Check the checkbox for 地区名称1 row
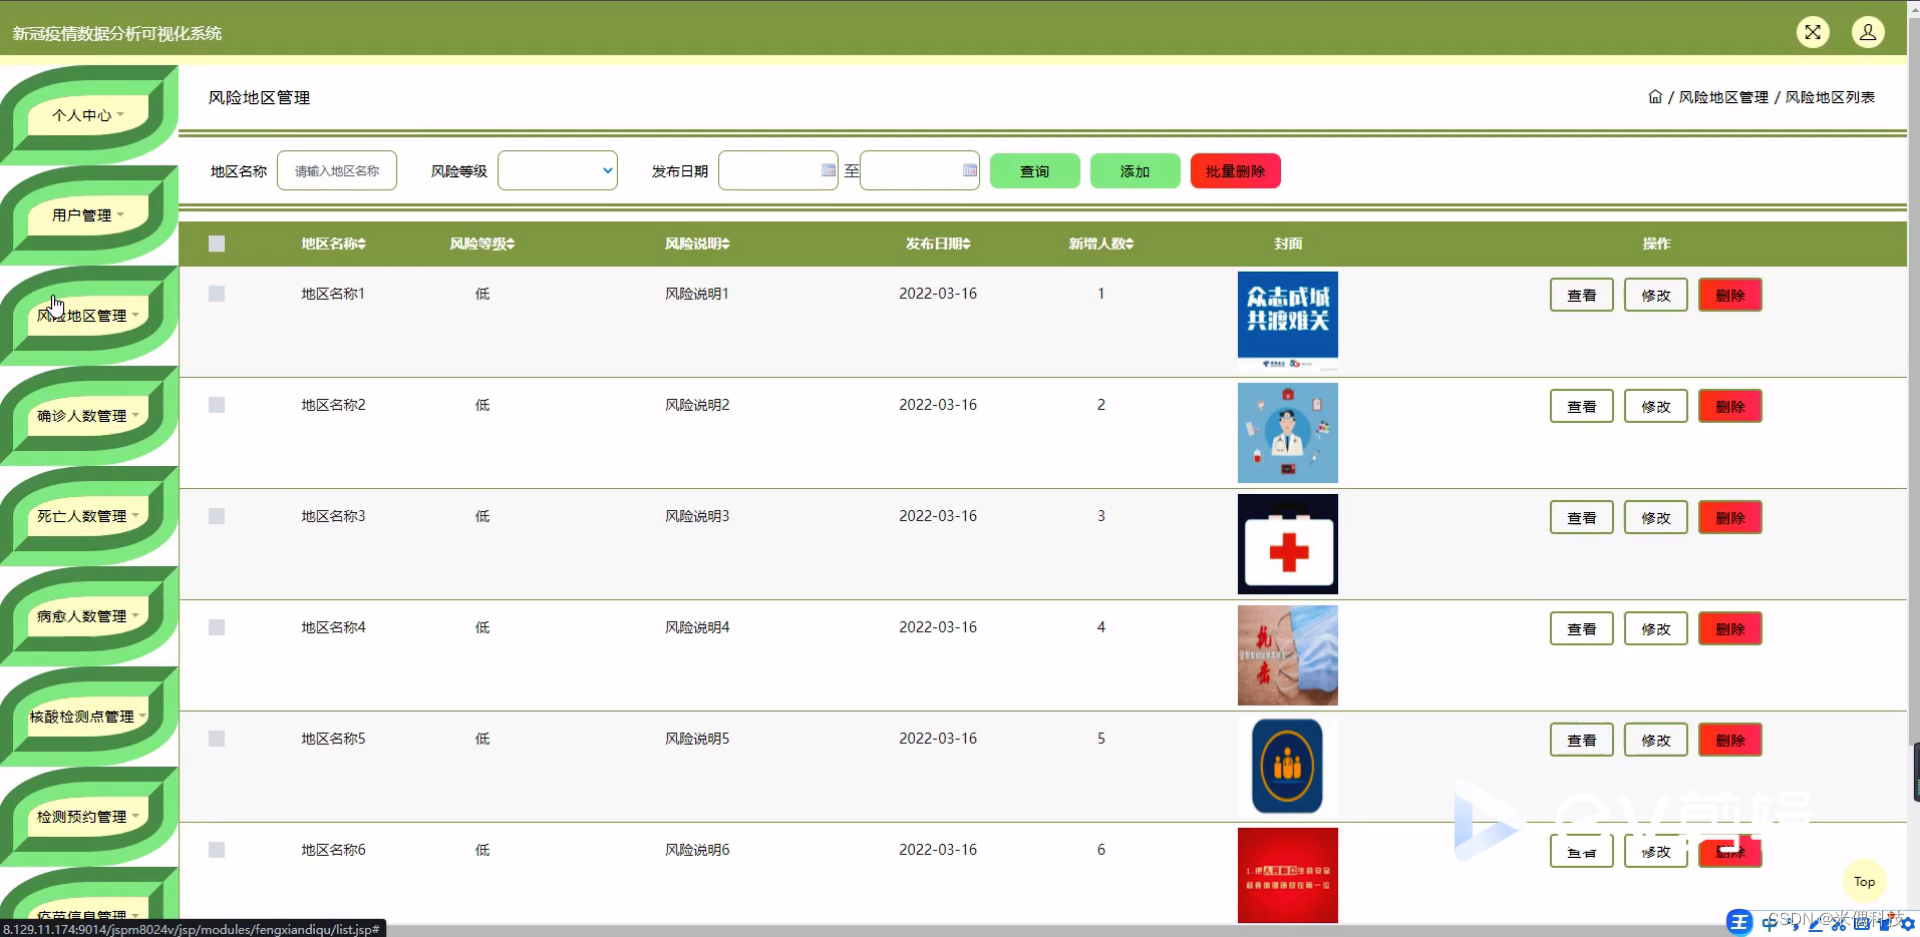 (217, 293)
